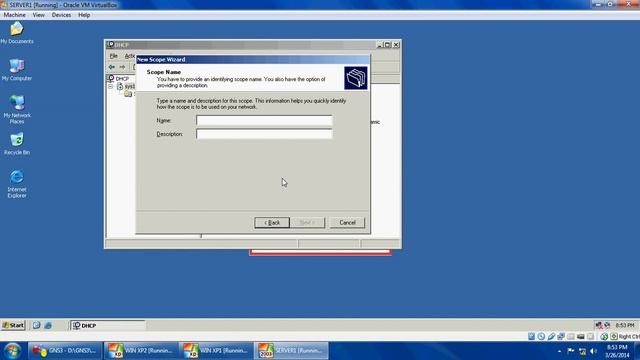Screen dimensions: 640x360
Task: Open the VirtualBox View menu
Action: point(39,15)
